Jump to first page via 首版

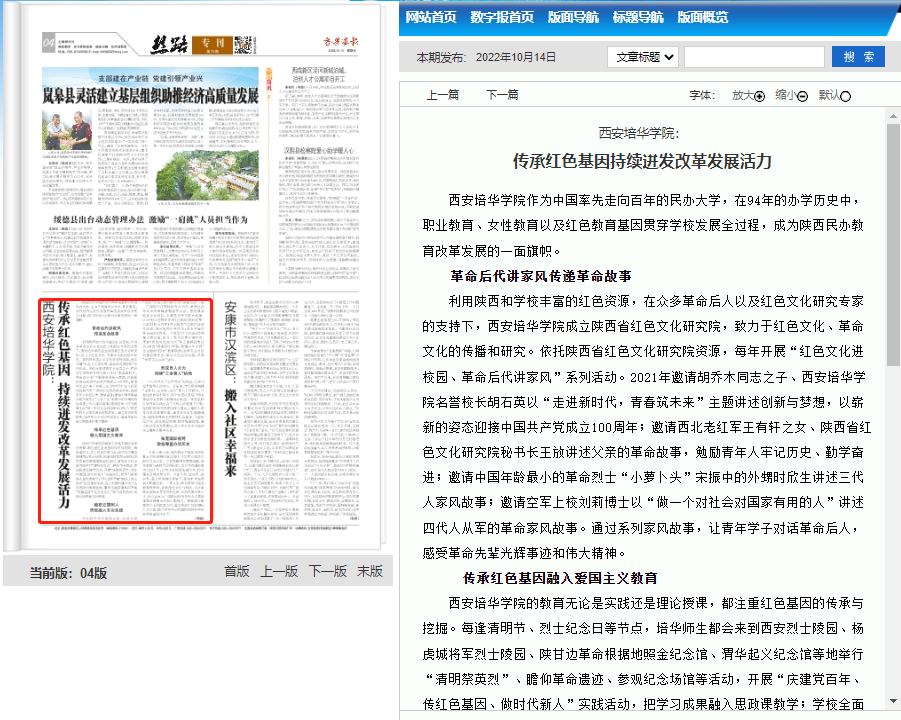point(237,571)
